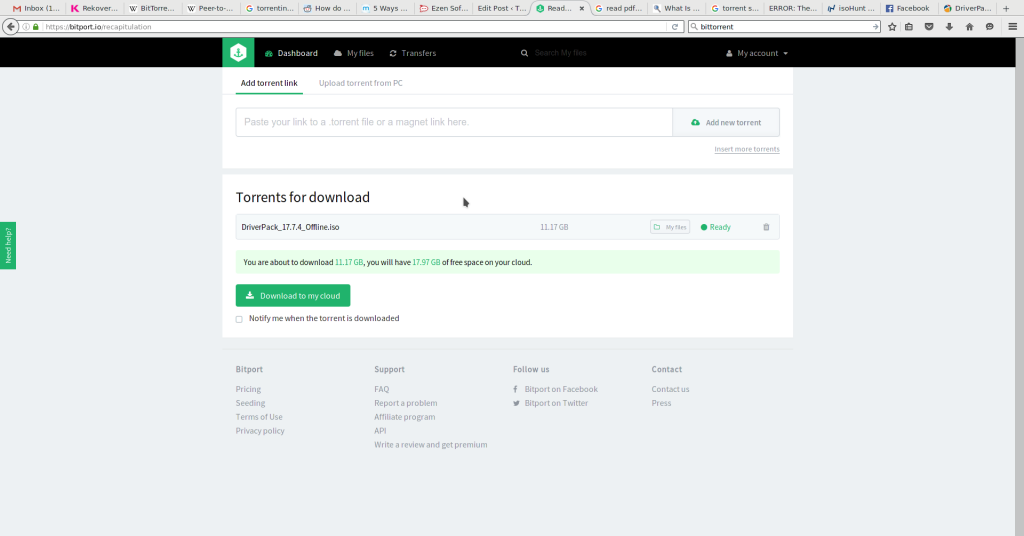This screenshot has height=536, width=1024.
Task: Open the API footer link
Action: [380, 431]
